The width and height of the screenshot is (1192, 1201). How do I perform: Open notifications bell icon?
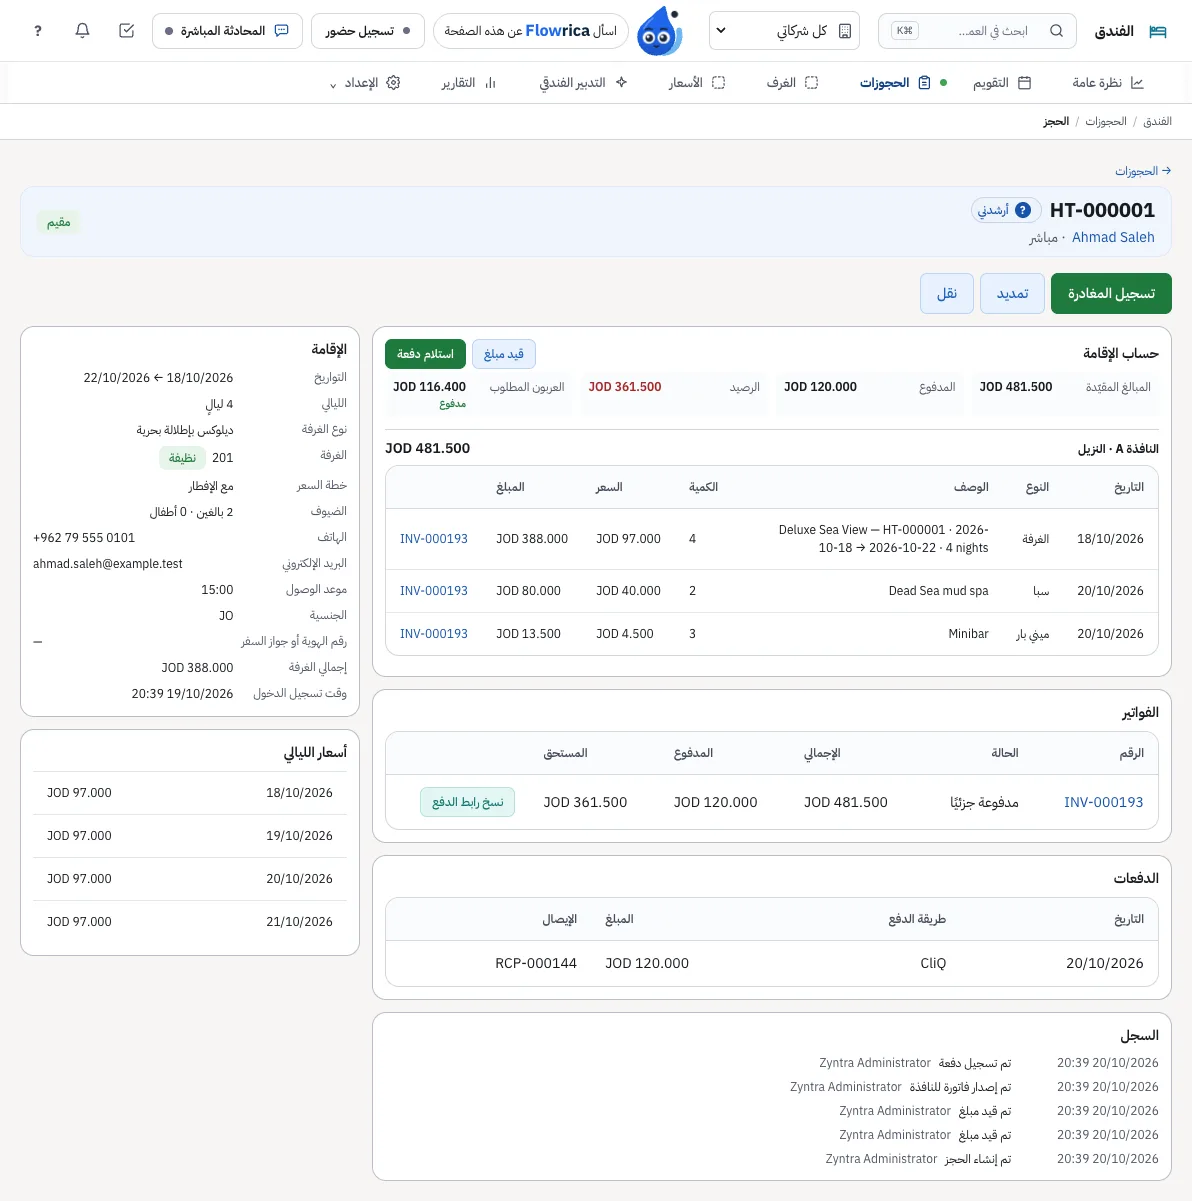point(83,31)
